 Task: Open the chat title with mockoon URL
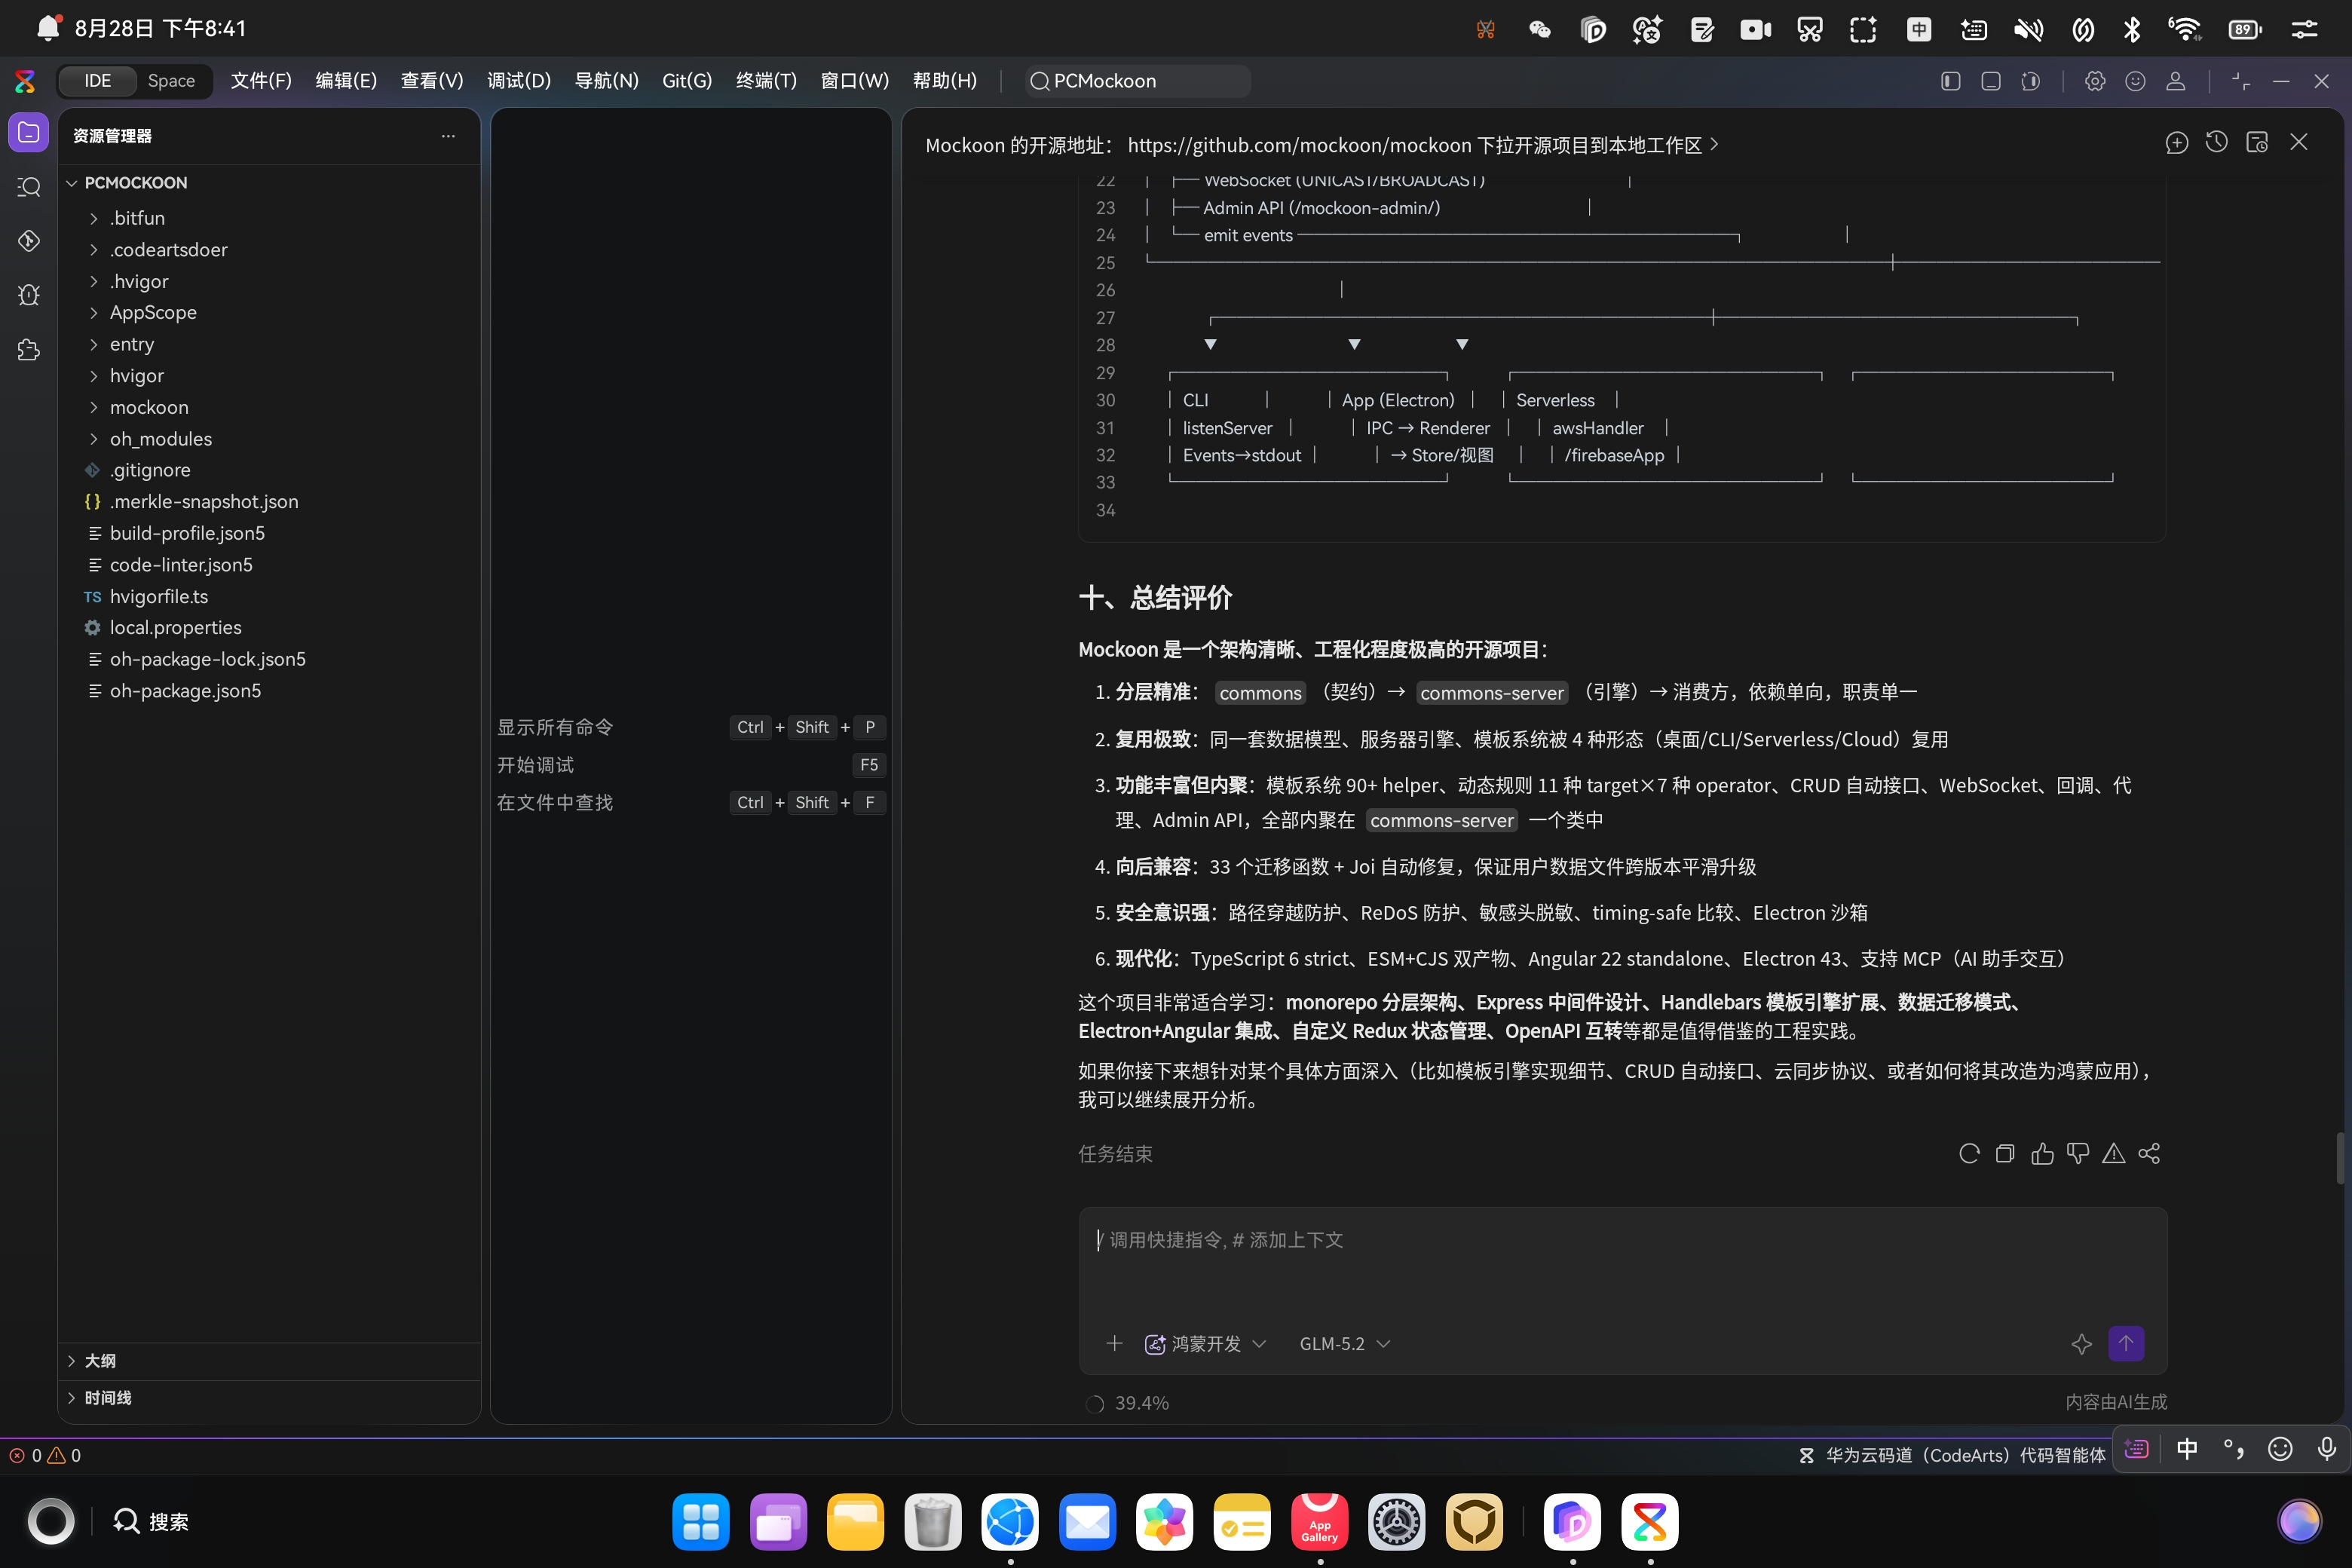point(1321,145)
